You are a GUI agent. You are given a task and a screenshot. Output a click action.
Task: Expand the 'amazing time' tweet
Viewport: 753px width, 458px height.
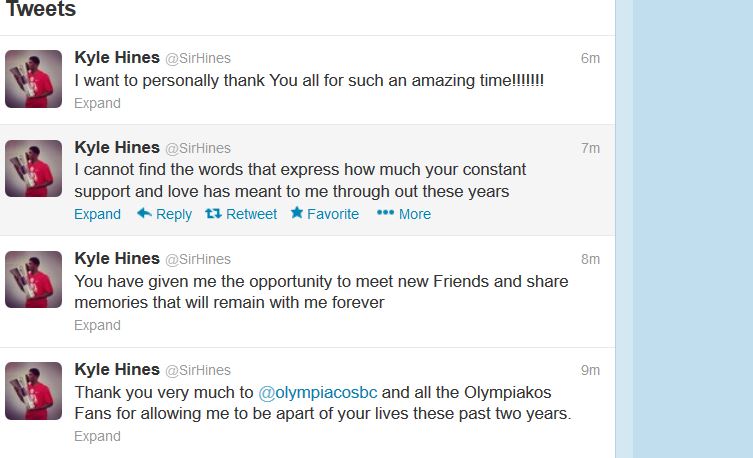[97, 103]
